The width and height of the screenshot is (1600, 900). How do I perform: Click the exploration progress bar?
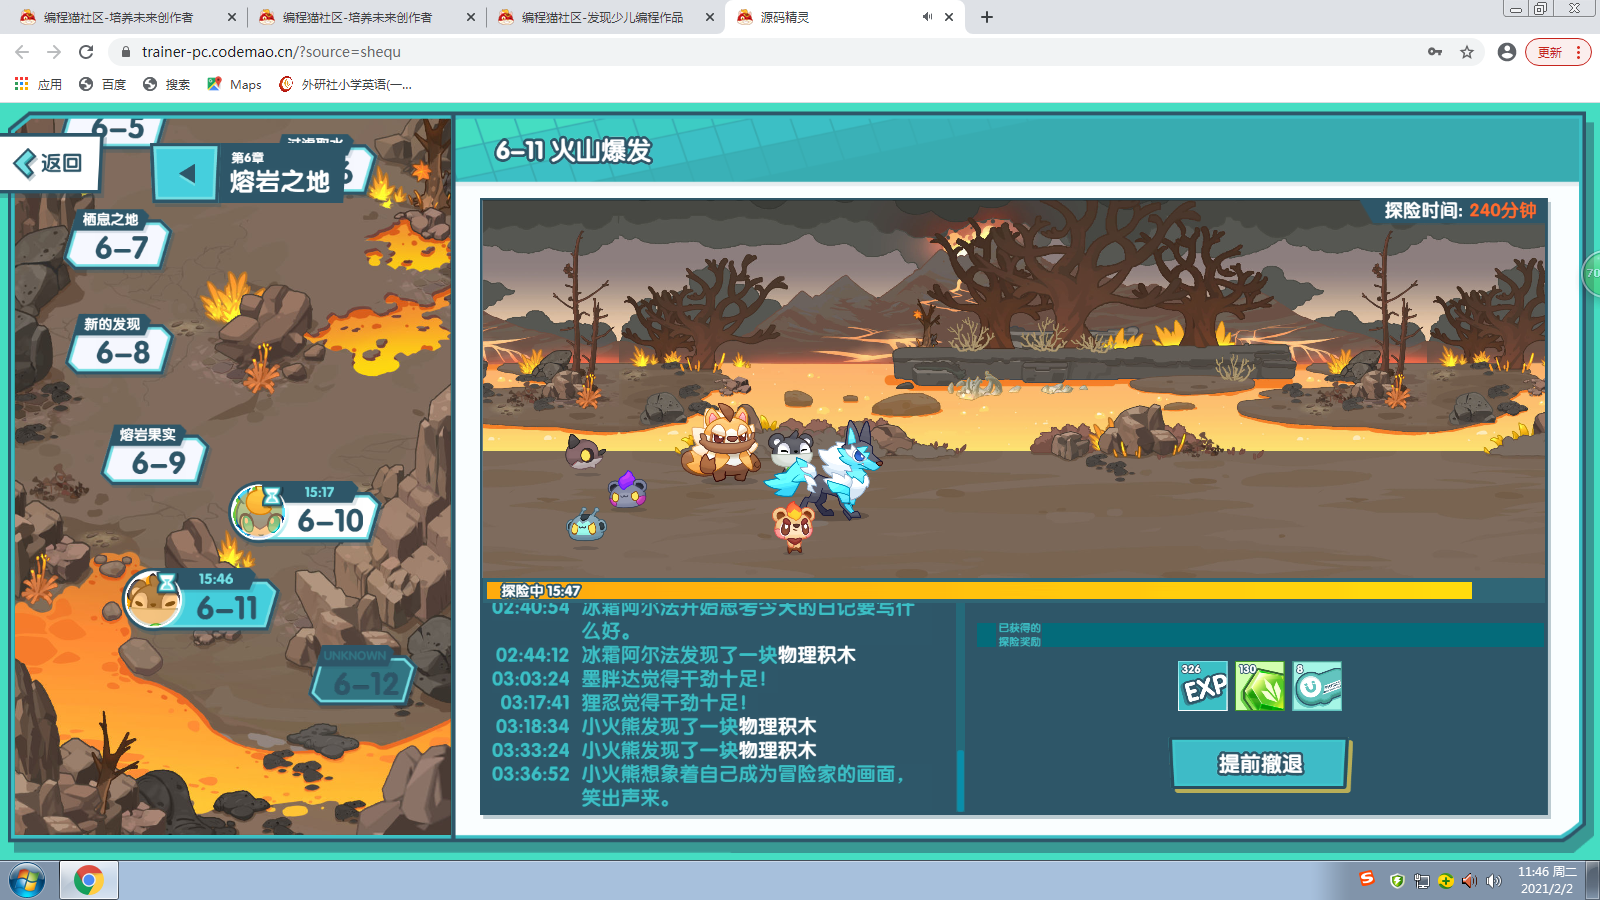[x=979, y=591]
